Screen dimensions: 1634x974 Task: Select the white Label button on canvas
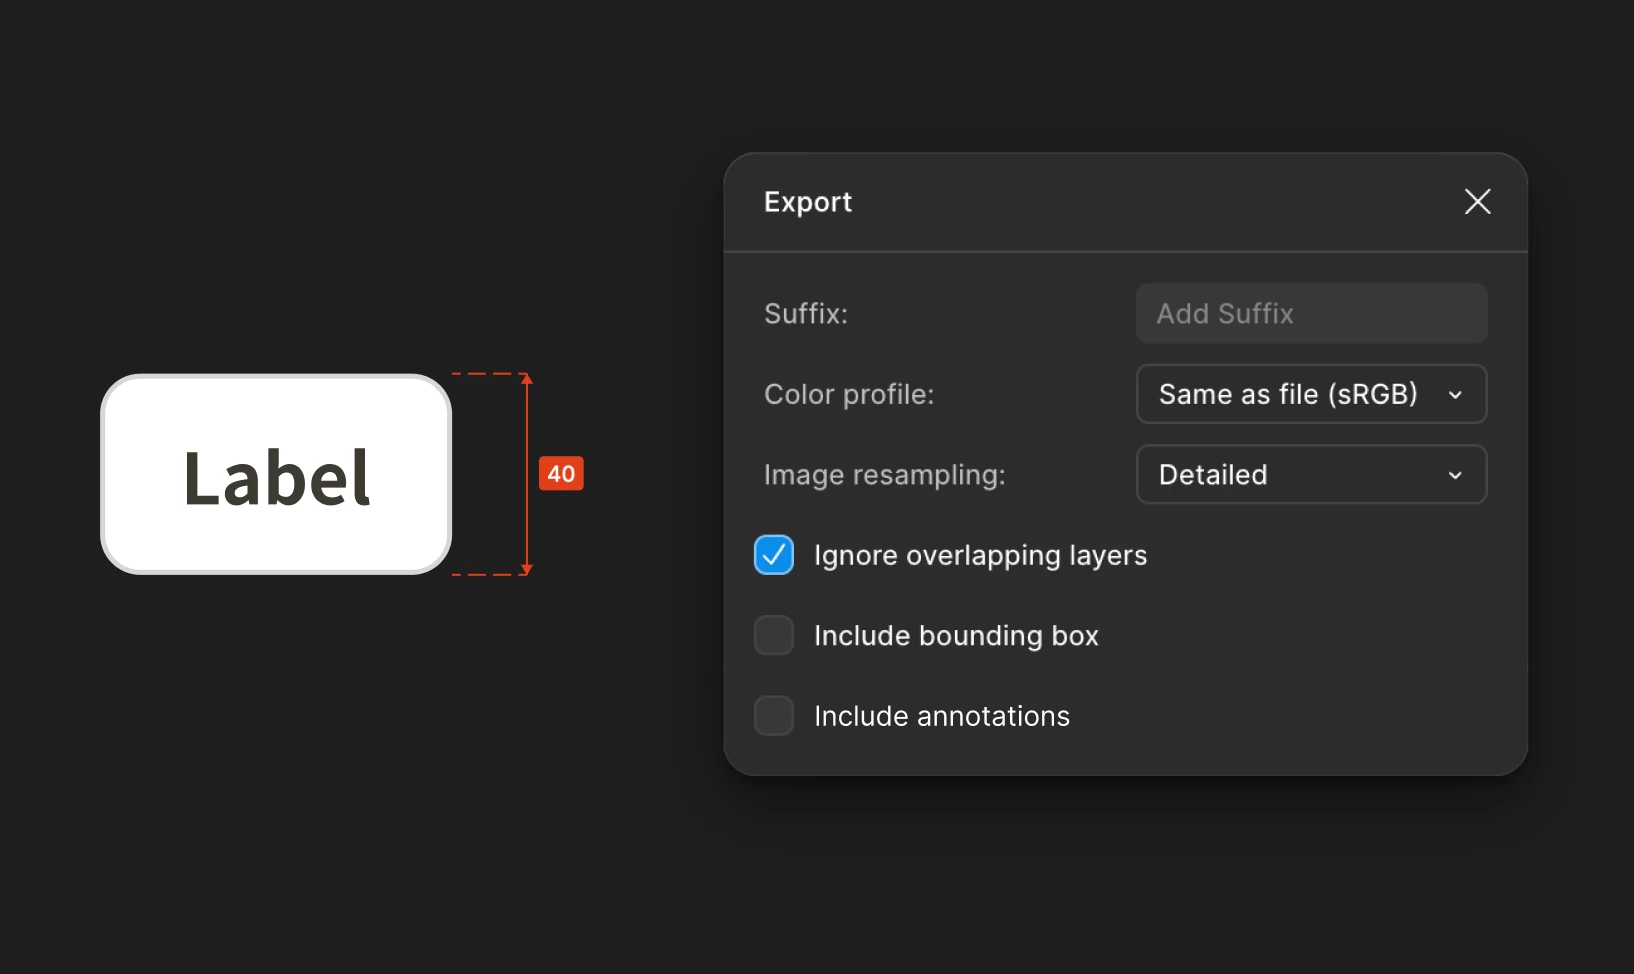click(x=276, y=474)
